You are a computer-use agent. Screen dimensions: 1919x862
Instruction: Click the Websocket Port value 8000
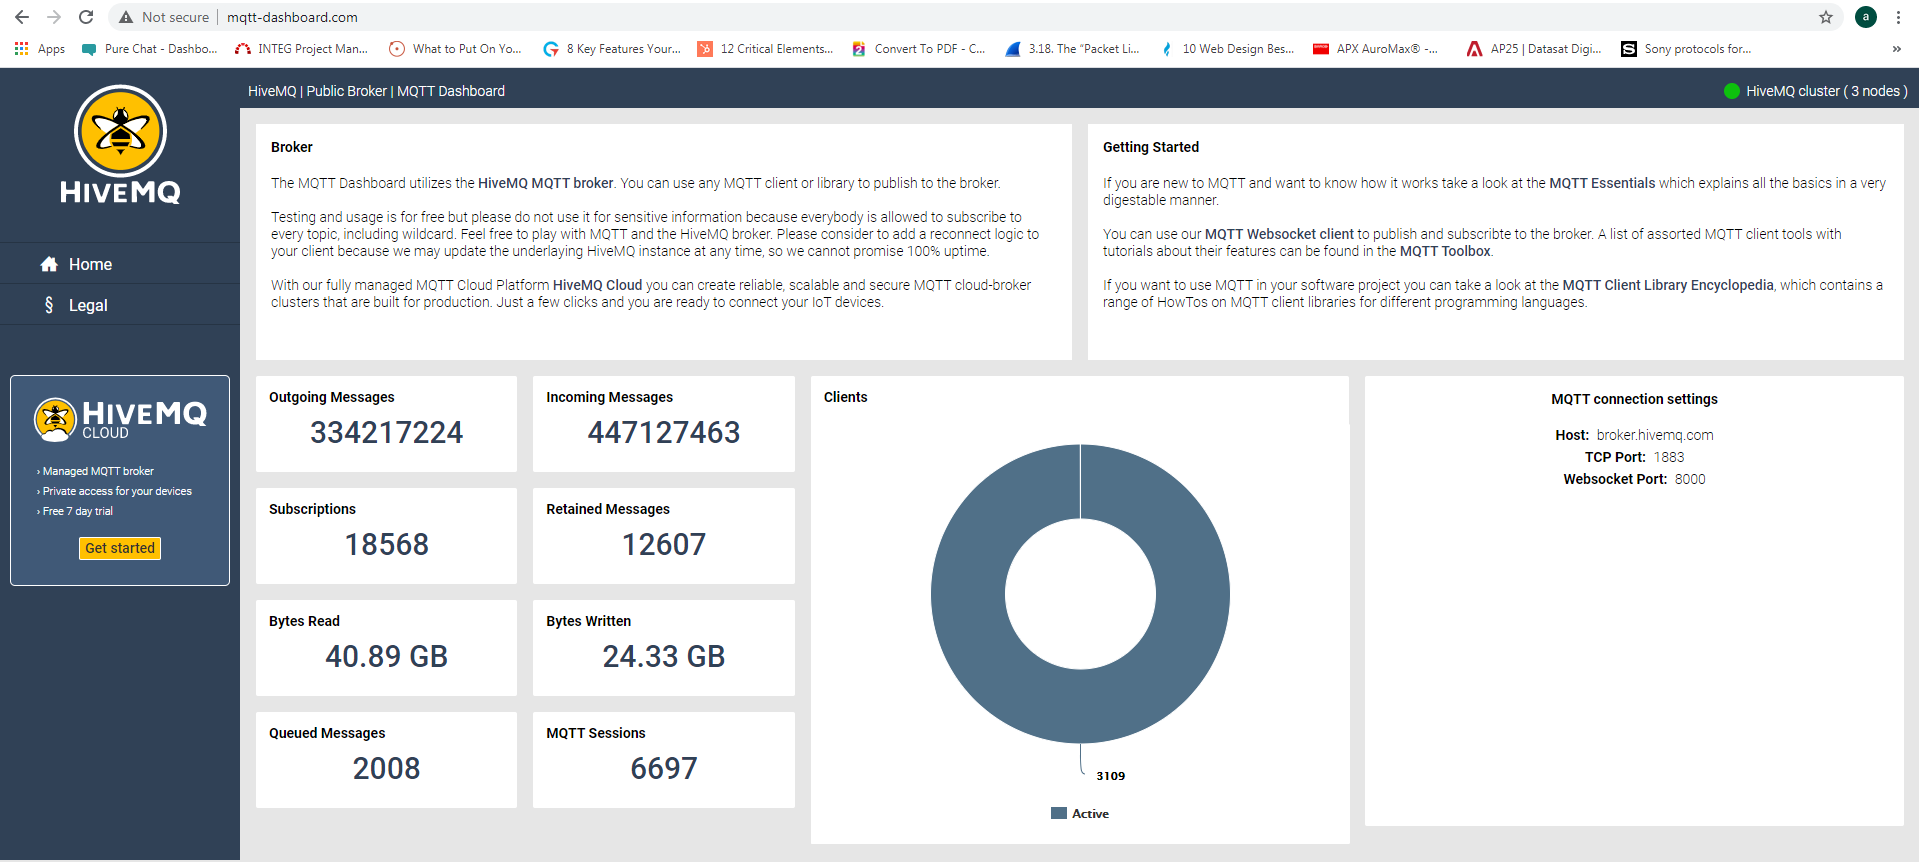coord(1690,479)
